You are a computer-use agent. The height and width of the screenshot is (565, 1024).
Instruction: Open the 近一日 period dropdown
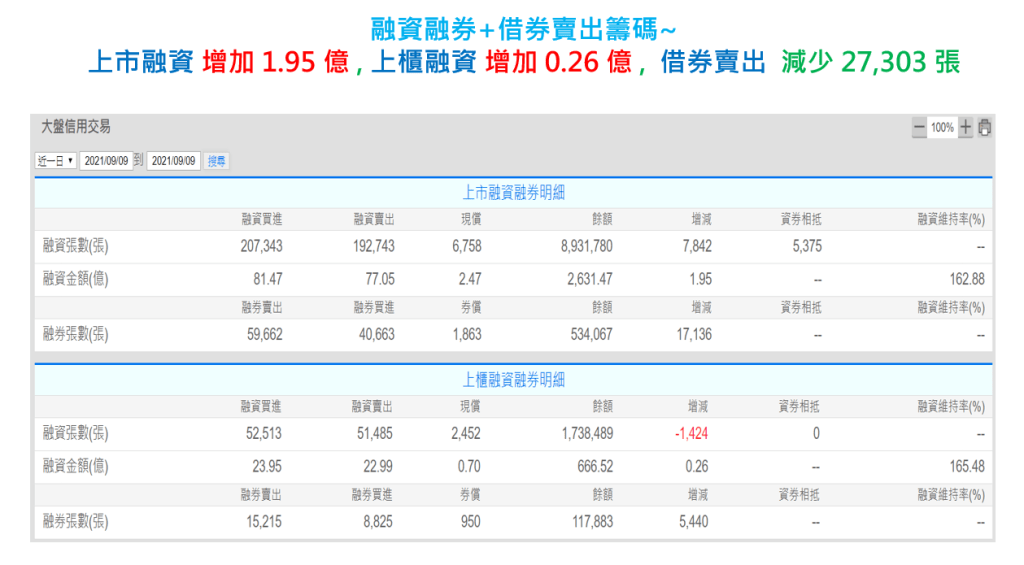[x=56, y=160]
